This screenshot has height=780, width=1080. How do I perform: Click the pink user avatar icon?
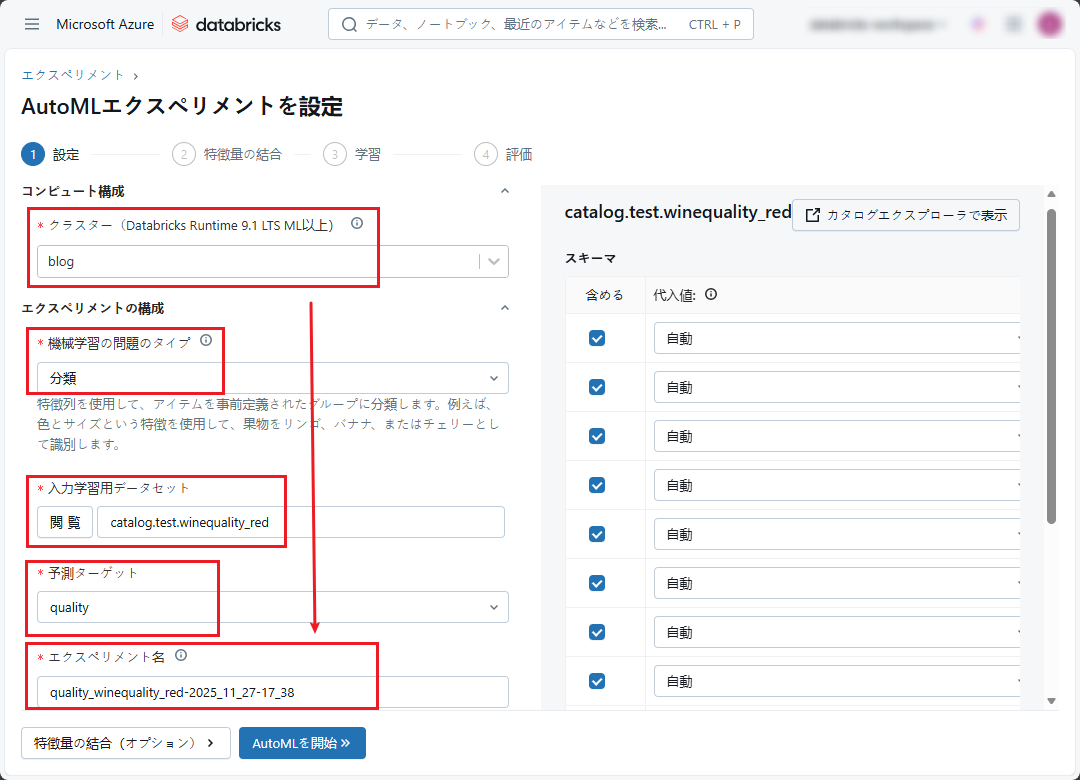click(x=1049, y=24)
